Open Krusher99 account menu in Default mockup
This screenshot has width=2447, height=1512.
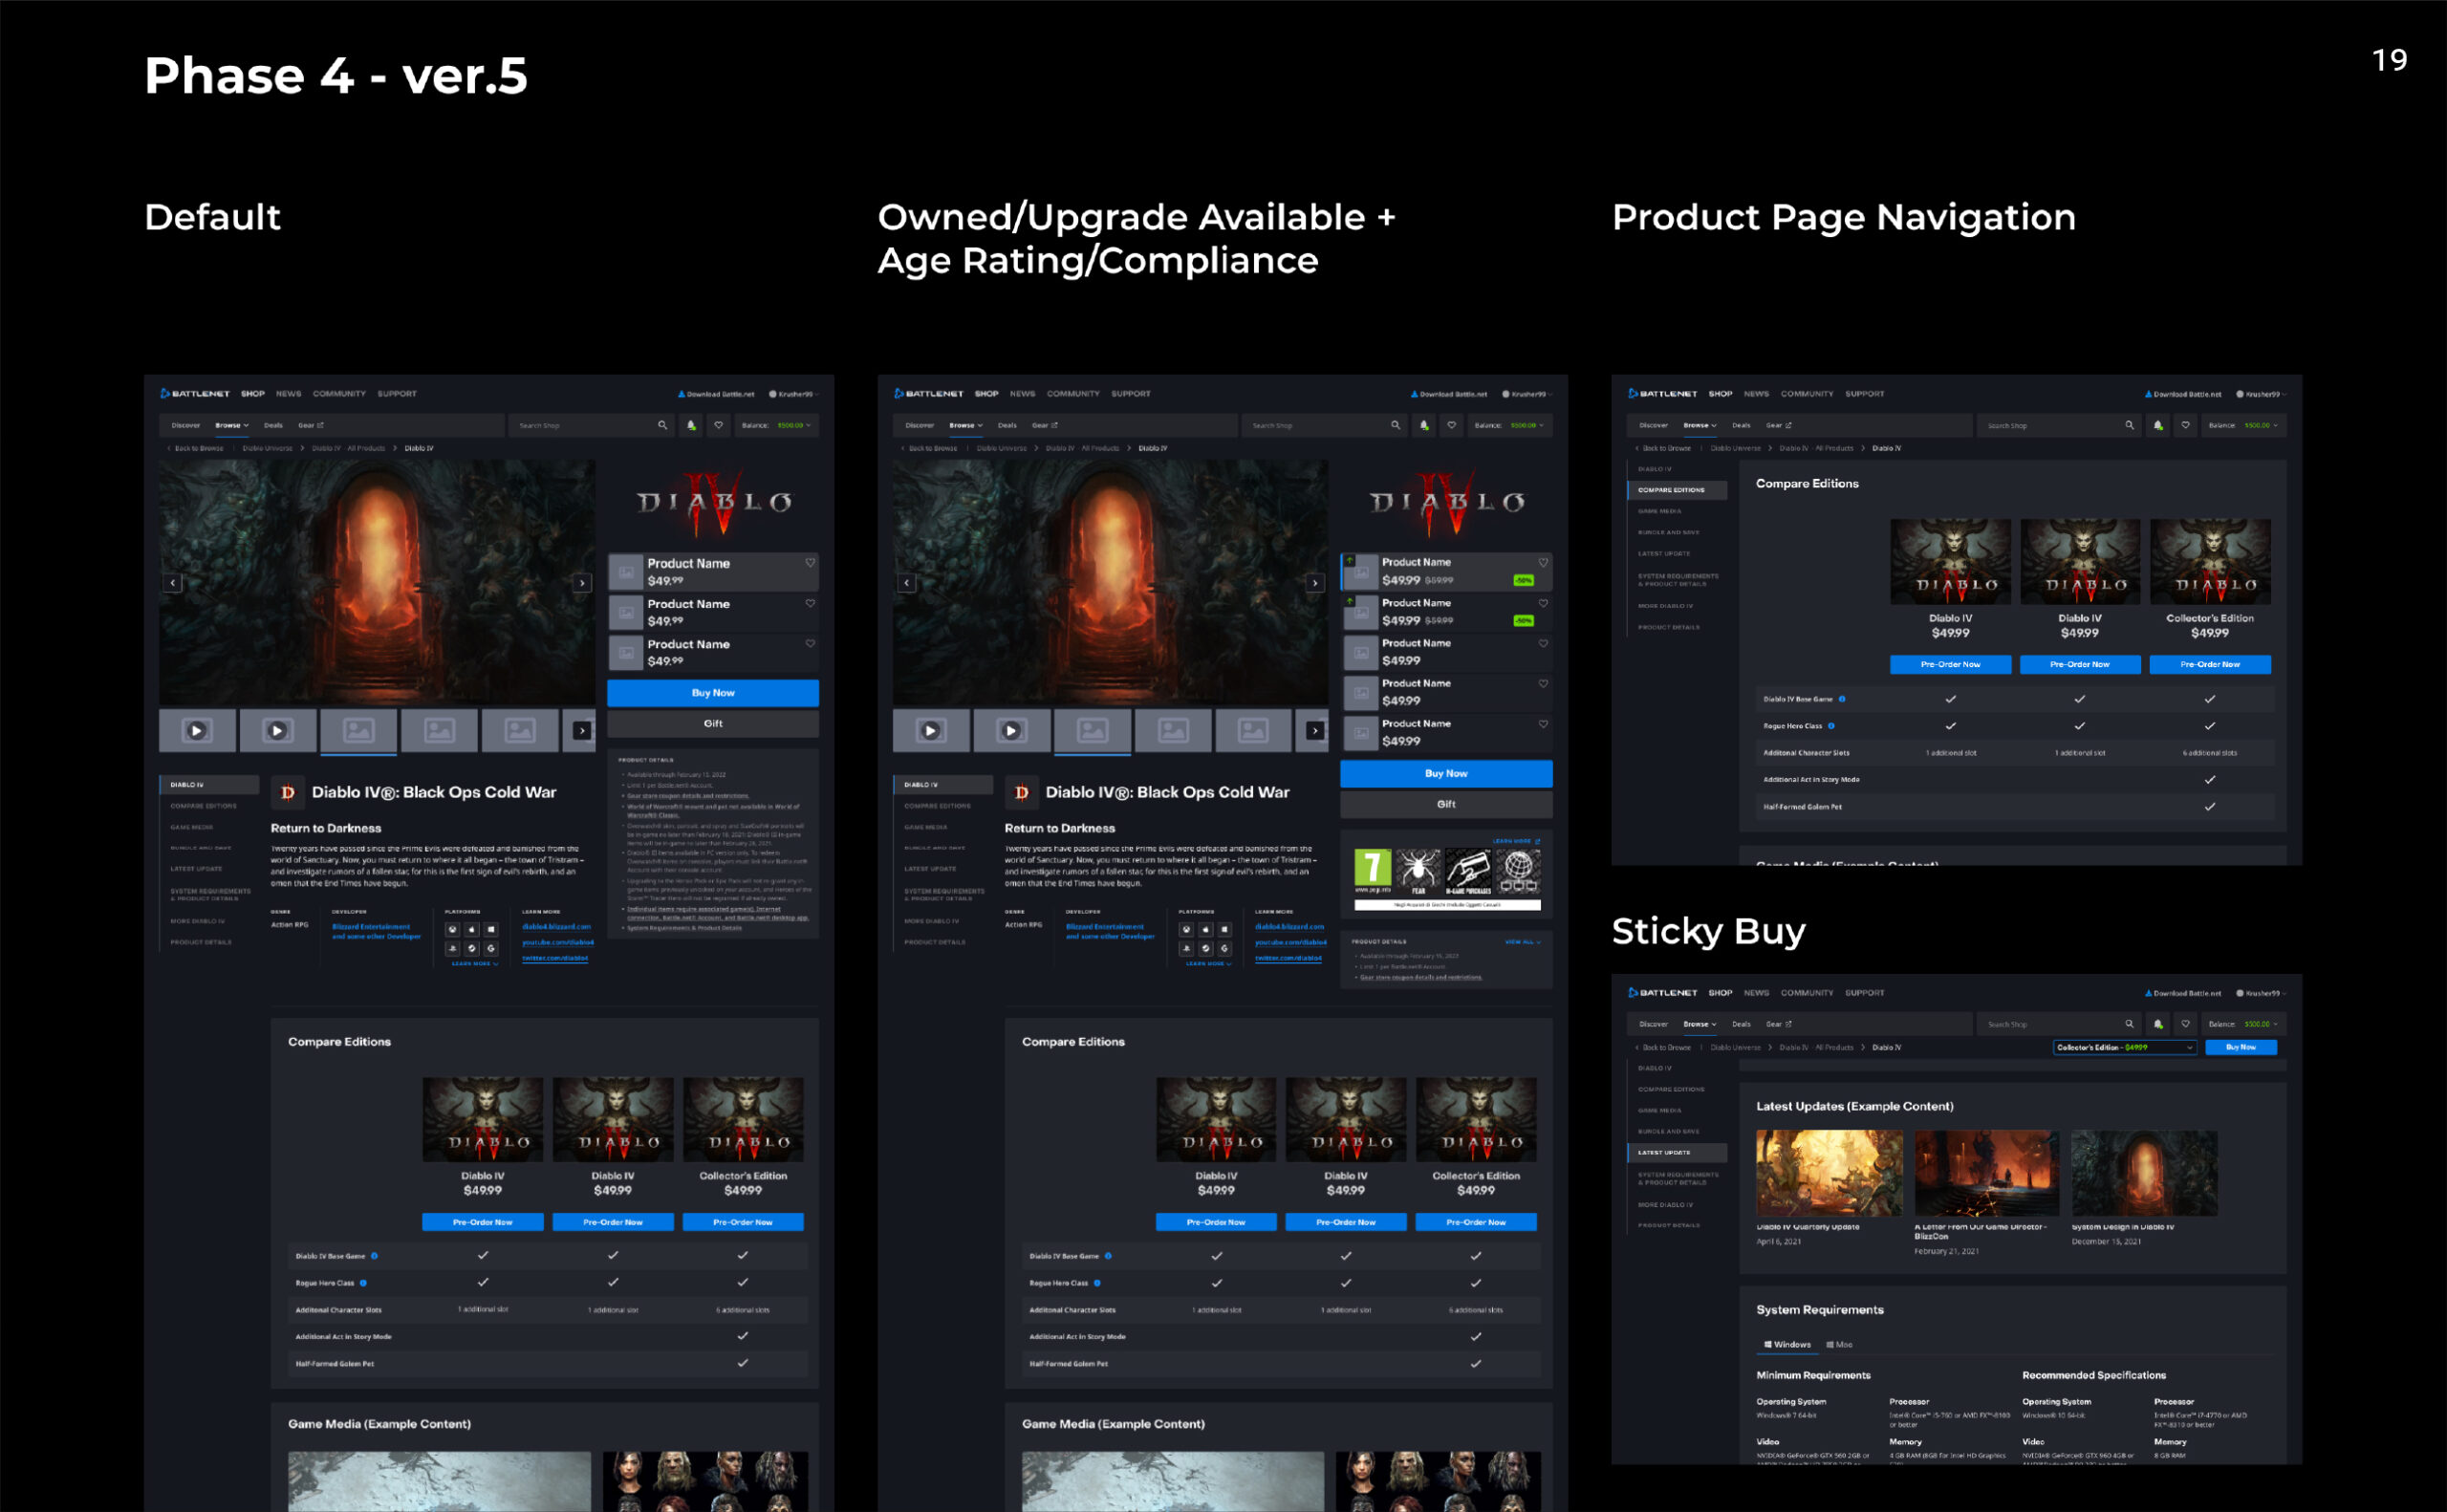(x=794, y=394)
